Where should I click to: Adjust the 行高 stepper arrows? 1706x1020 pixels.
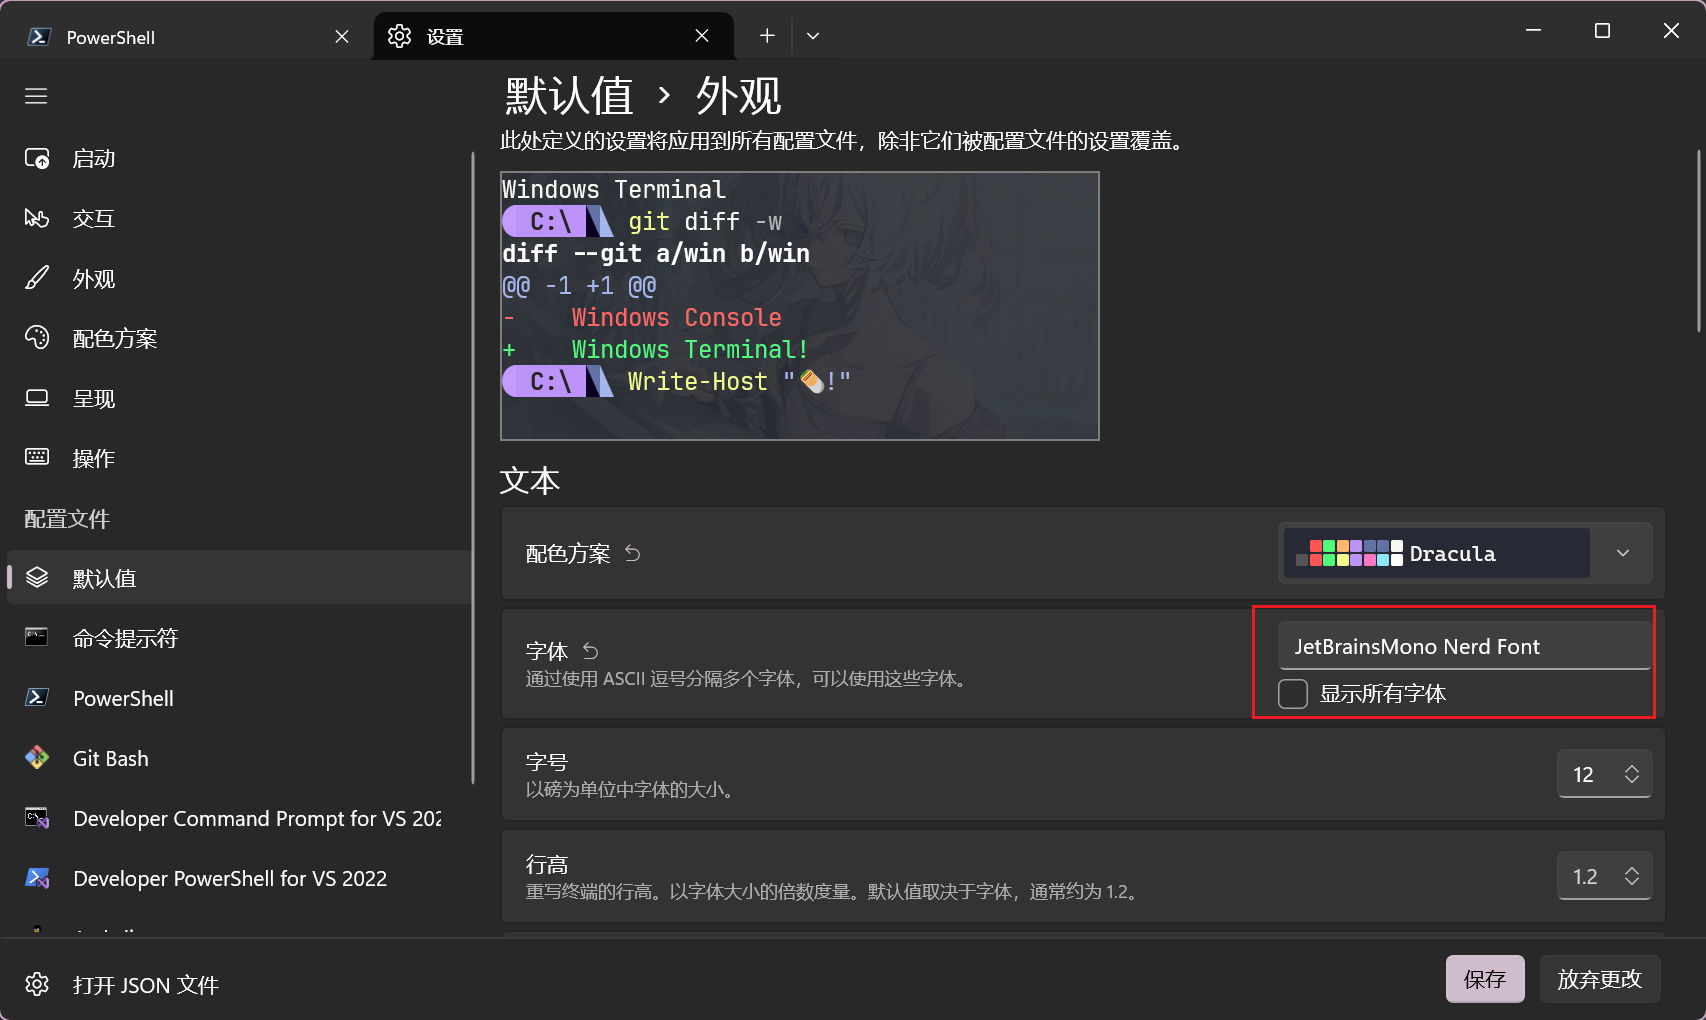point(1632,876)
